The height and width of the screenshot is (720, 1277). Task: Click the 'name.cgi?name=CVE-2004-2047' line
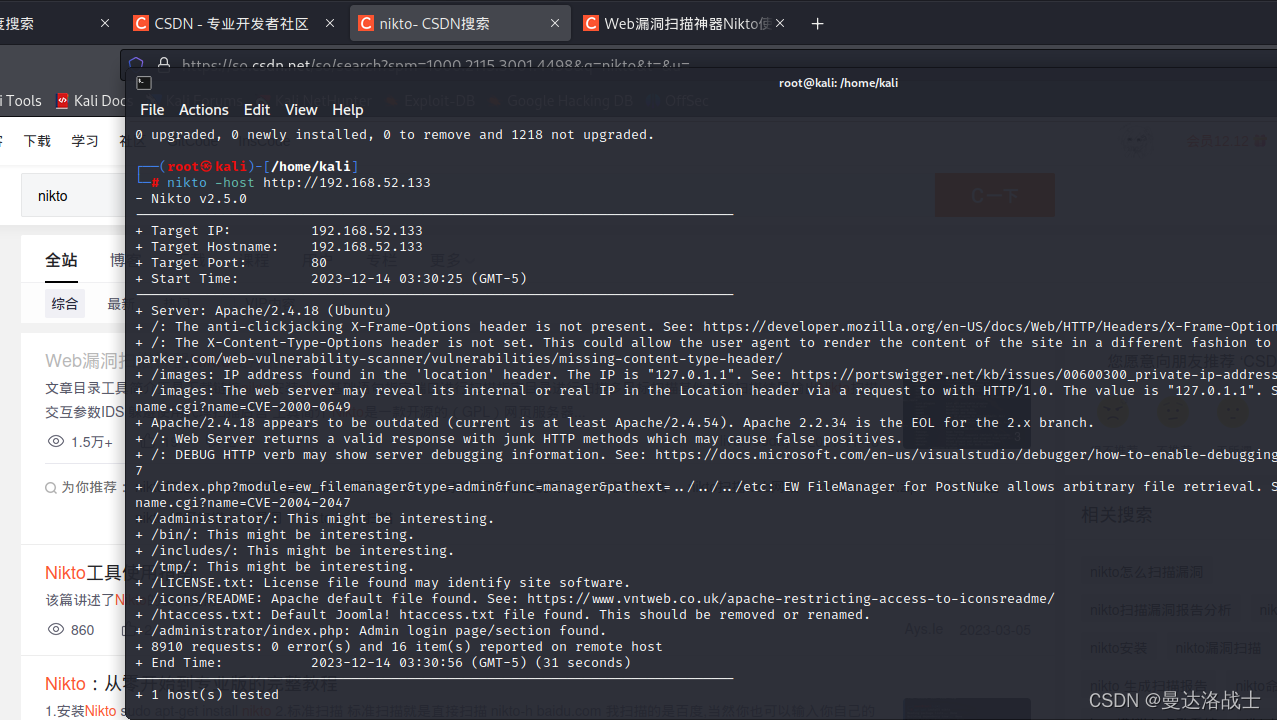243,503
